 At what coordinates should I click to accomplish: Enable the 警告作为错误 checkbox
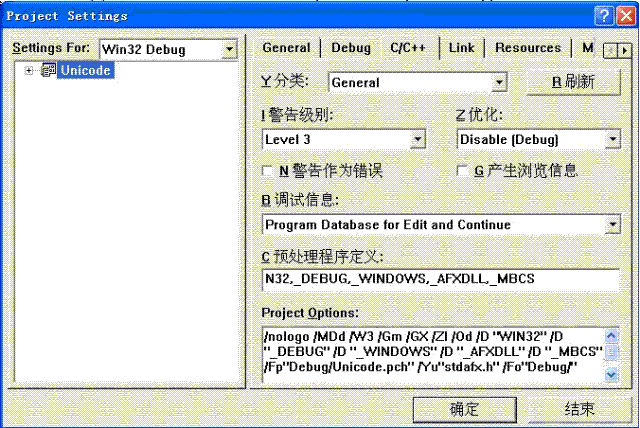[267, 171]
